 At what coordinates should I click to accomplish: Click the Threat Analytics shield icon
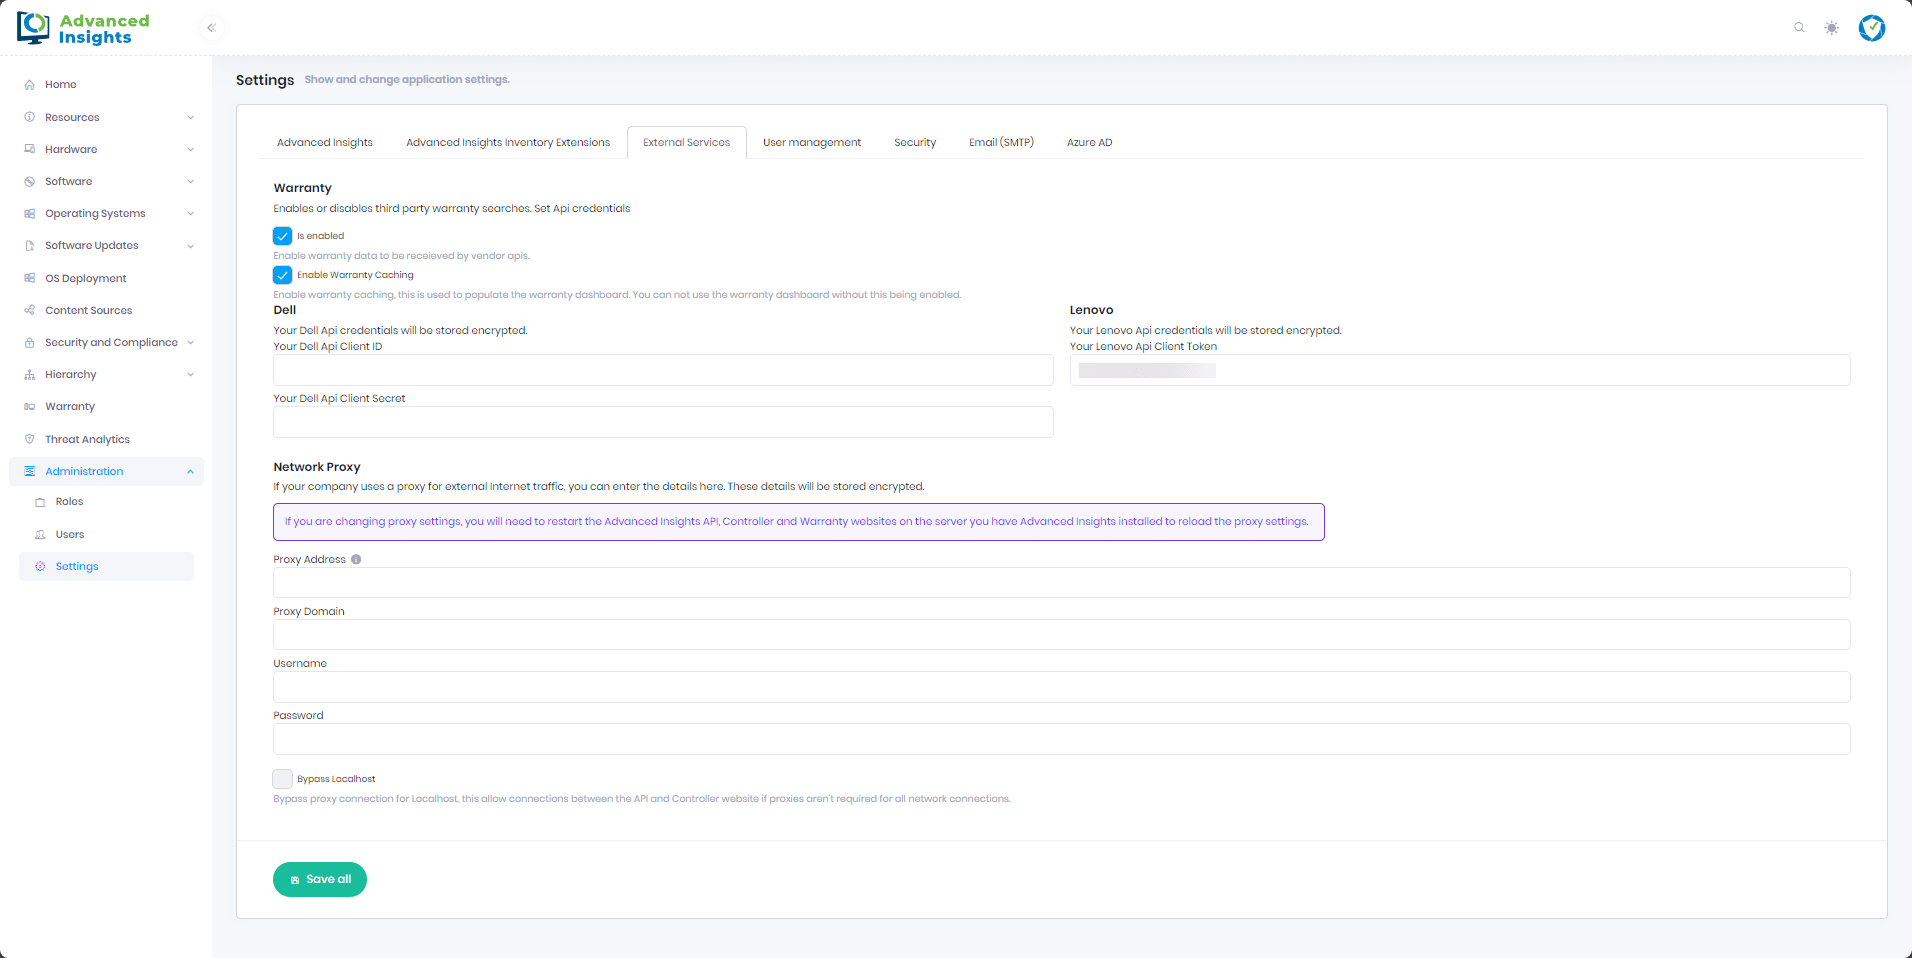point(30,439)
